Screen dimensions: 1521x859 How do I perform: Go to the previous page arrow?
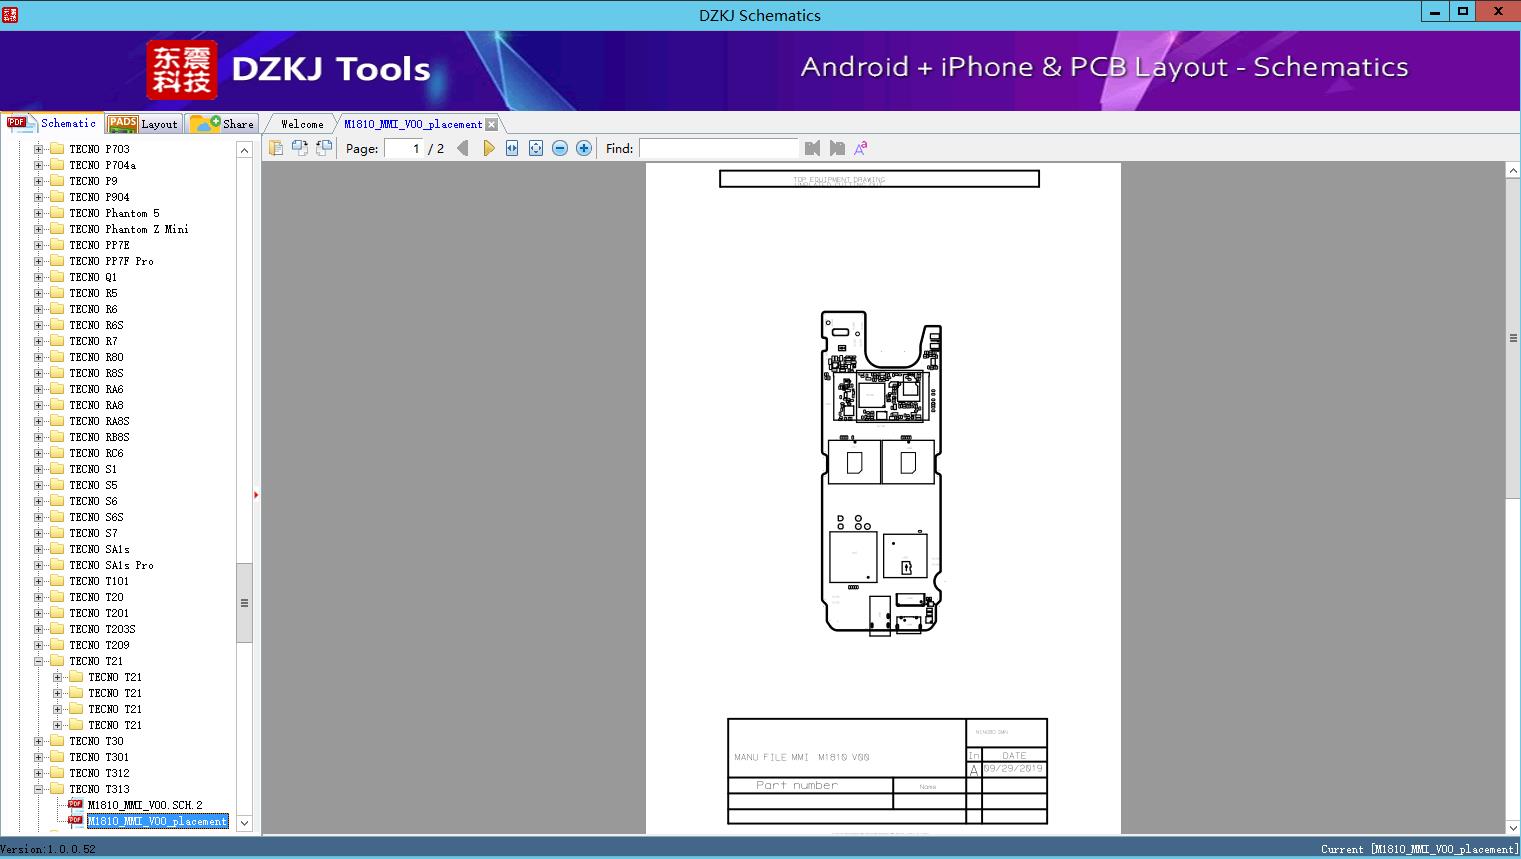point(462,148)
